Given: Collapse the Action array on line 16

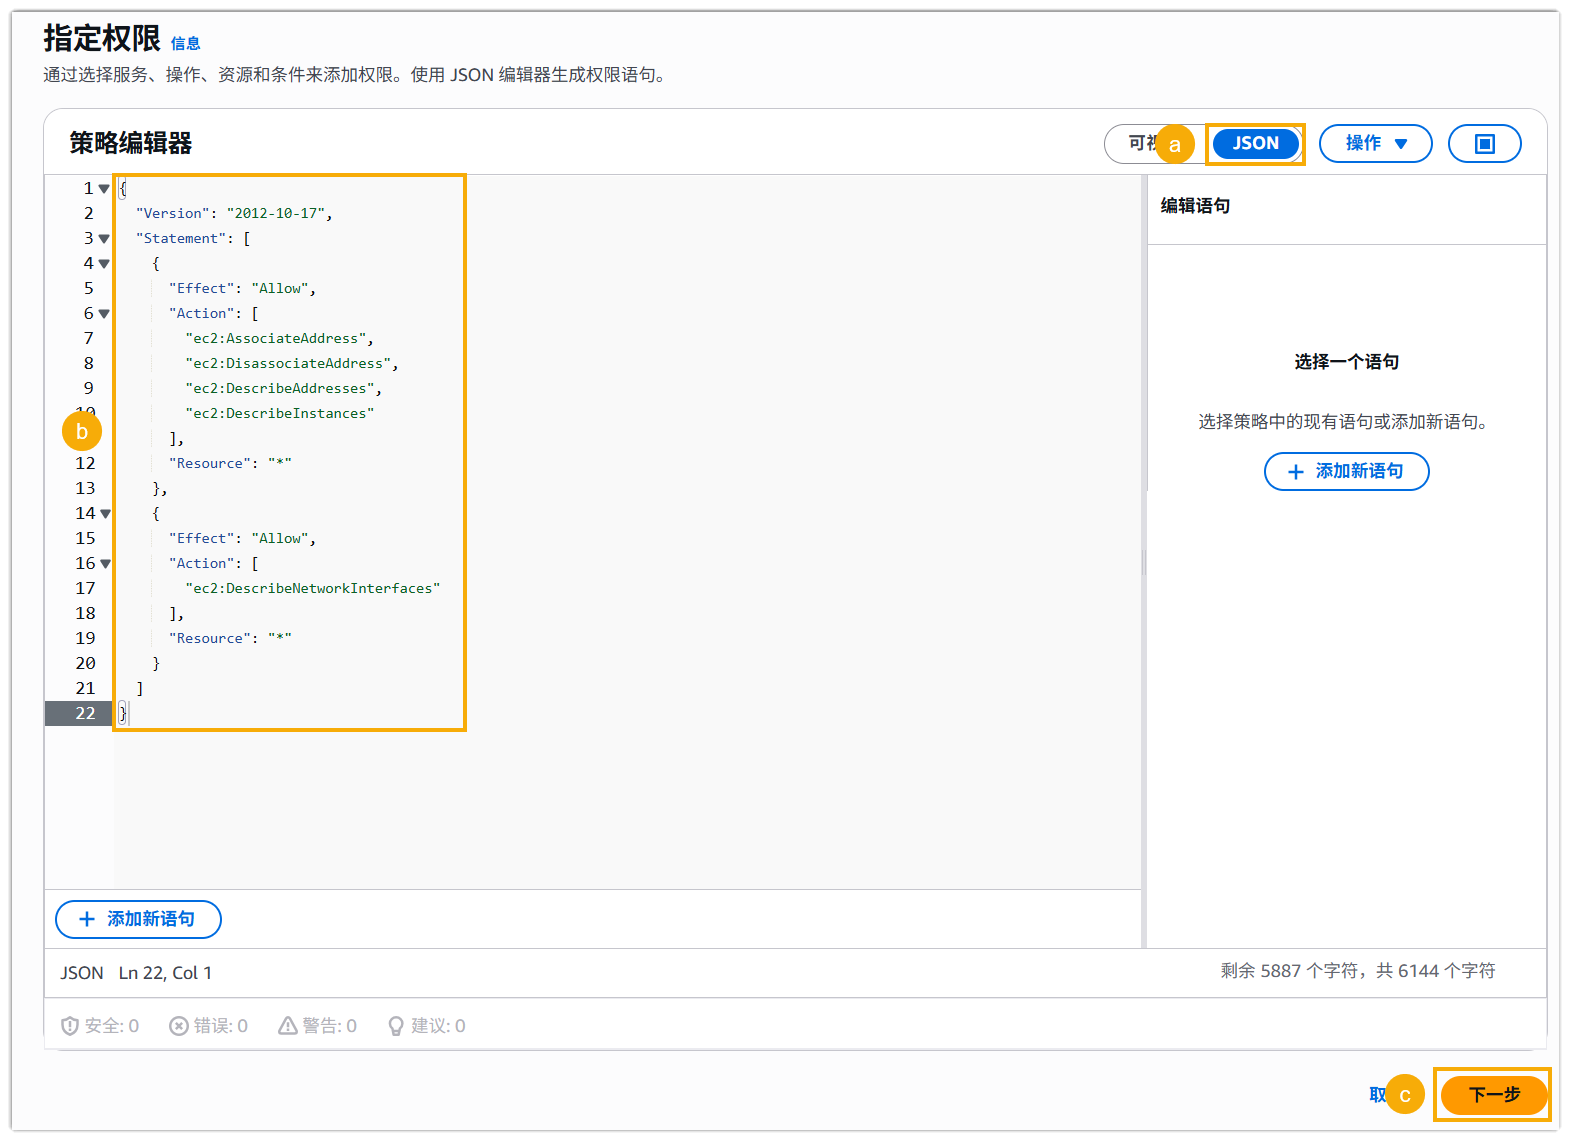Looking at the screenshot, I should pos(105,564).
